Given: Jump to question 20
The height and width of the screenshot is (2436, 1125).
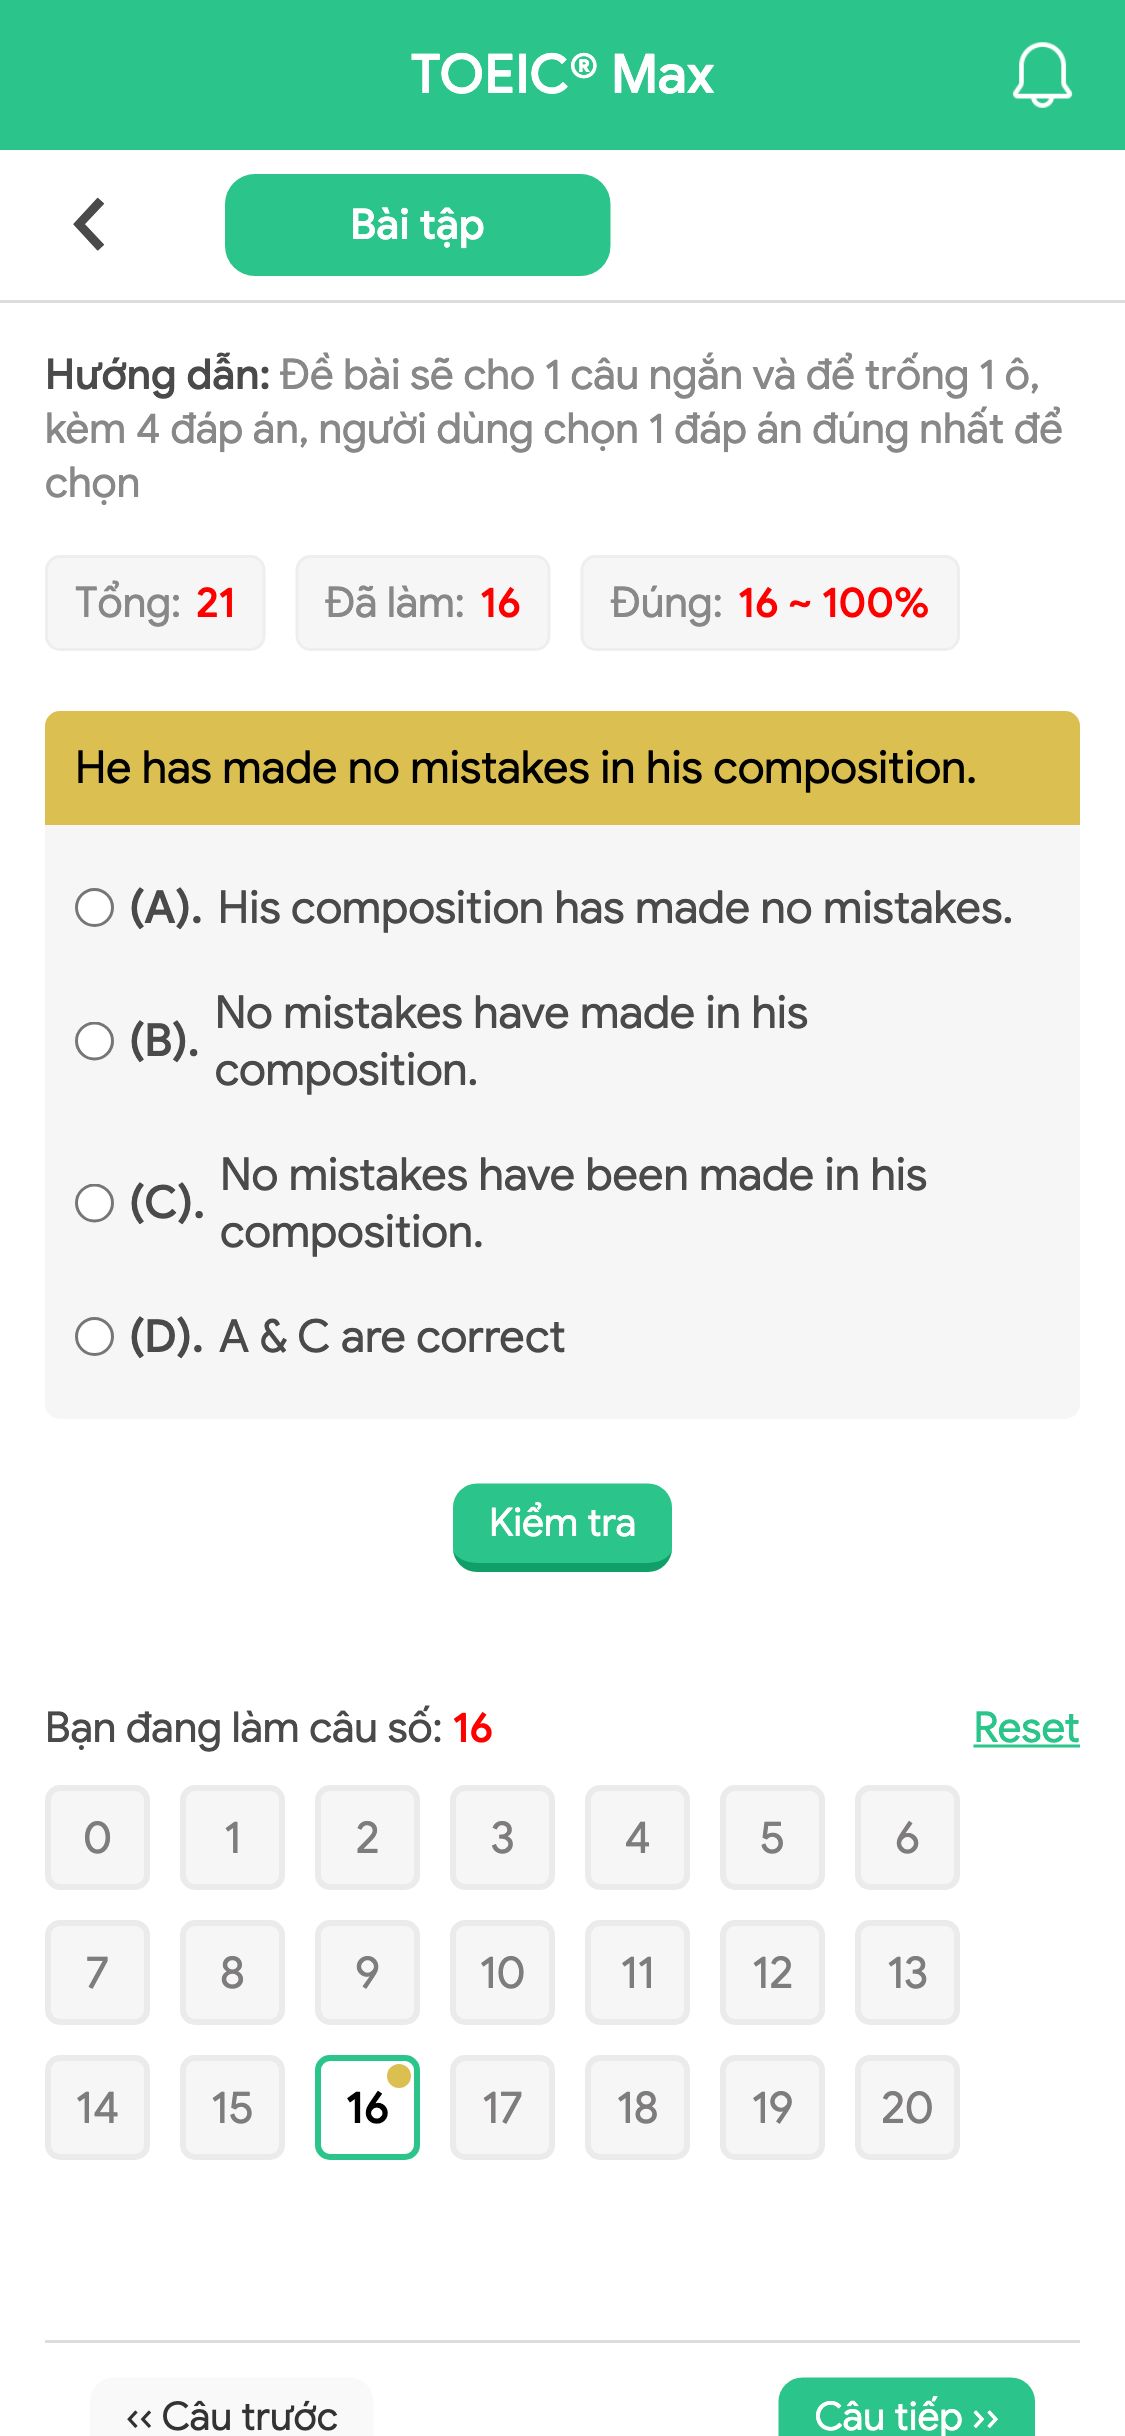Looking at the screenshot, I should [907, 2108].
